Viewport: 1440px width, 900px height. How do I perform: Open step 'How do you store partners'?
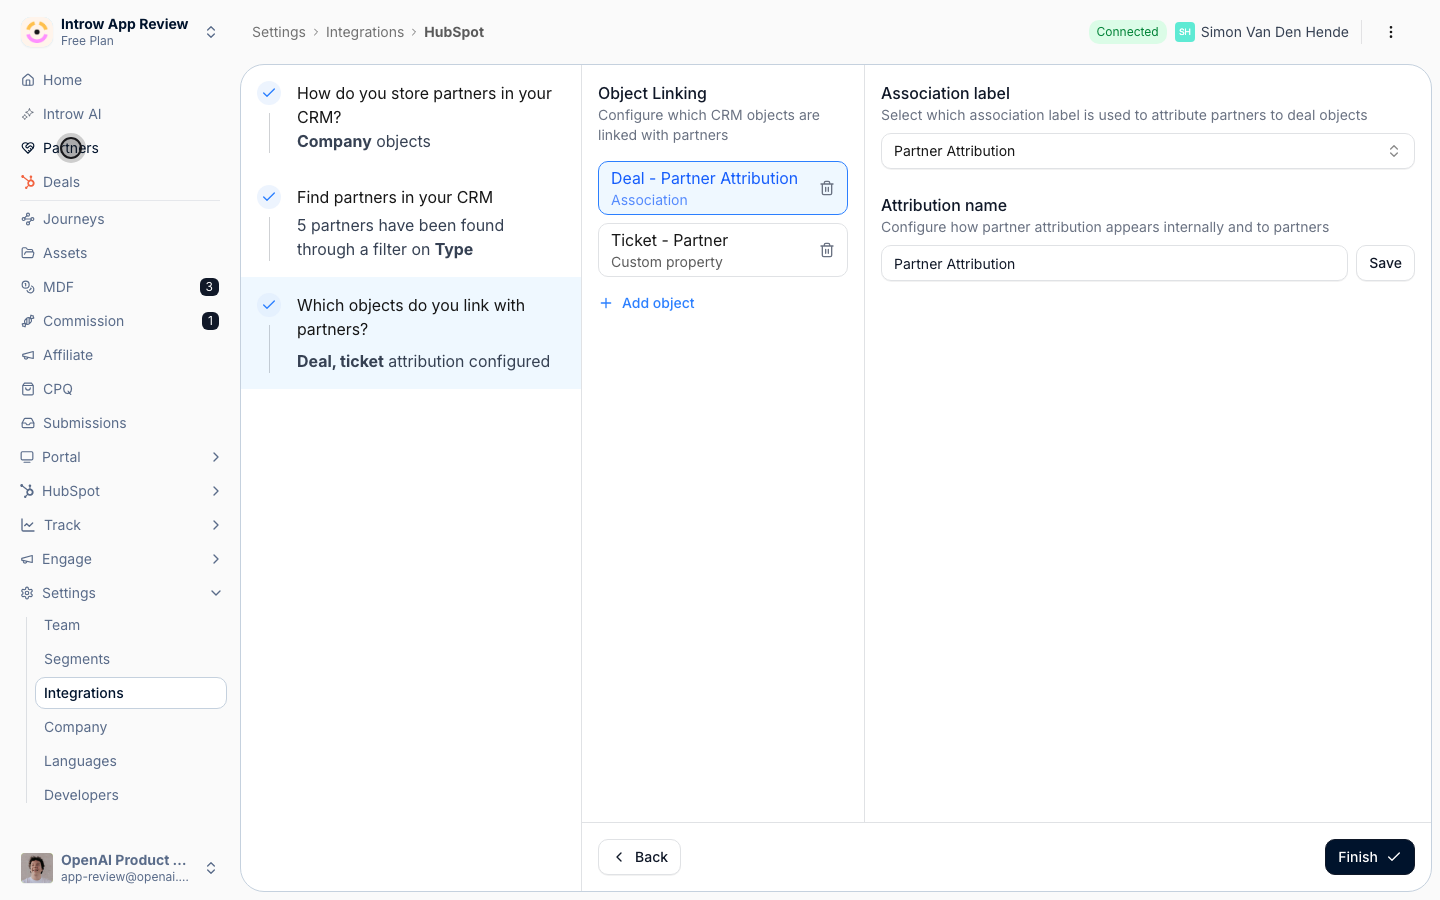point(411,117)
